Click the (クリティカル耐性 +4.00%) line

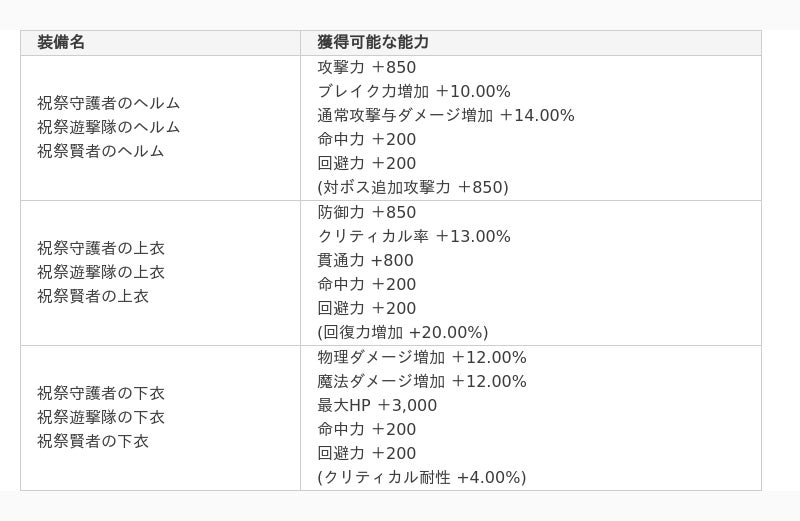pos(422,477)
